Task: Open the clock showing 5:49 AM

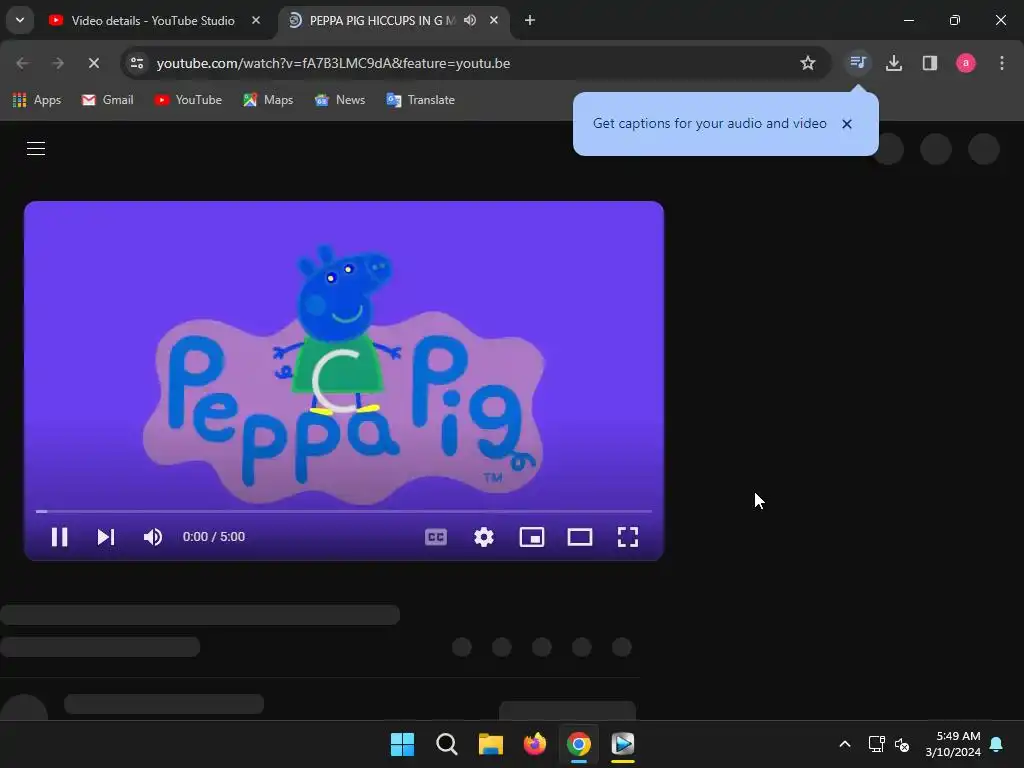Action: [x=953, y=744]
